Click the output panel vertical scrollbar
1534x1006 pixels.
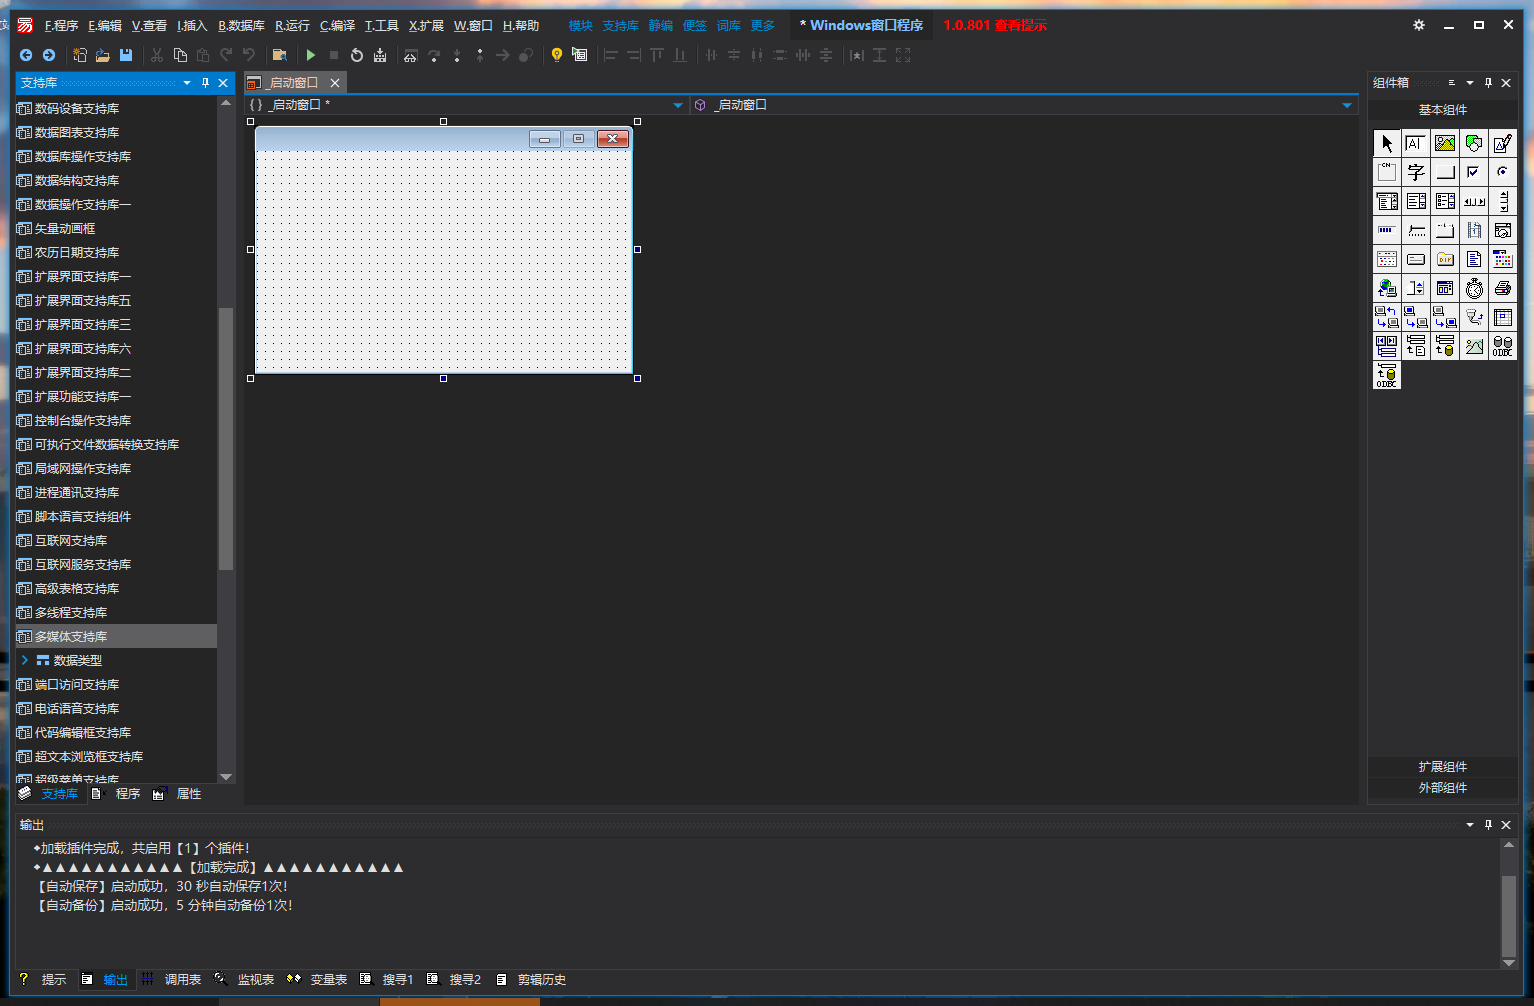coord(1509,904)
